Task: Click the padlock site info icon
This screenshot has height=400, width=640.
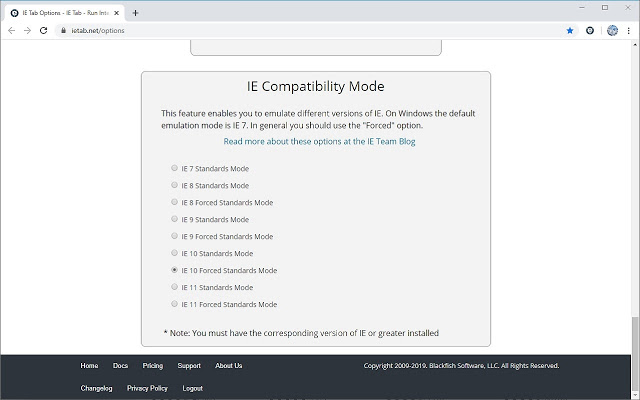Action: click(63, 31)
